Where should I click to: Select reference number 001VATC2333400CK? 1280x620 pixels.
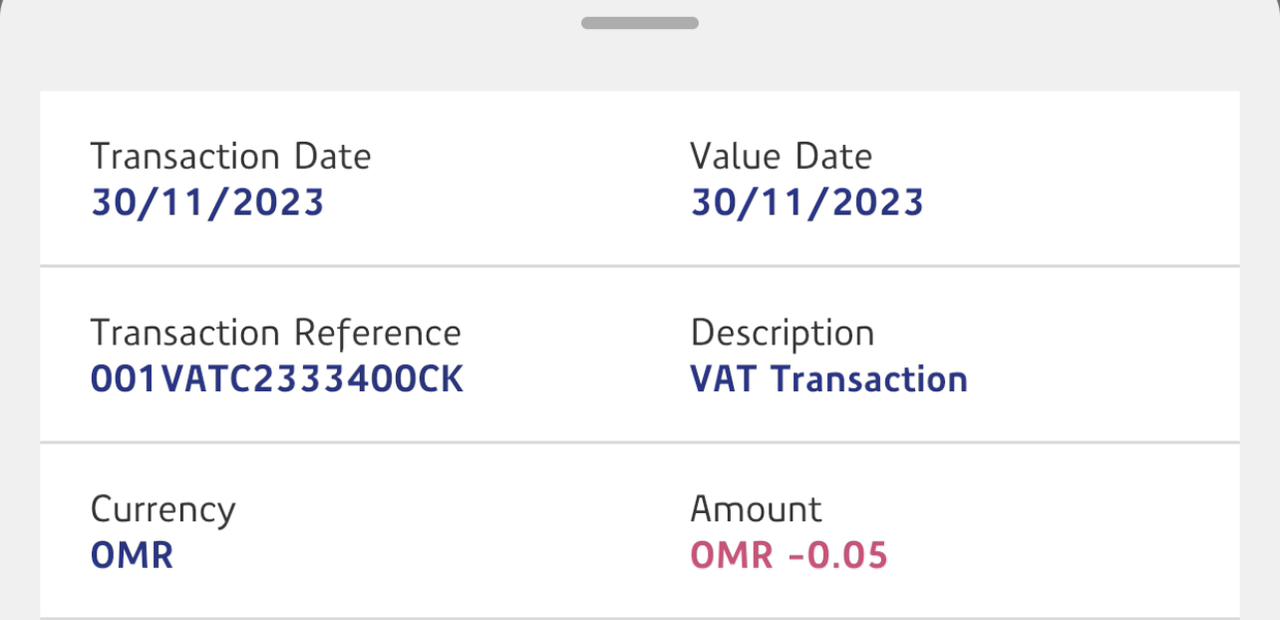coord(276,379)
